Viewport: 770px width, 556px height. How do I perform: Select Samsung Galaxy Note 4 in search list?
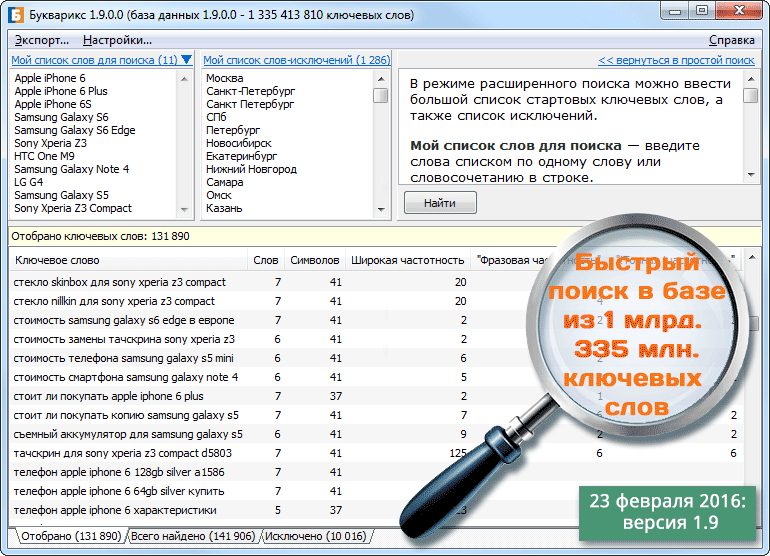click(x=72, y=169)
